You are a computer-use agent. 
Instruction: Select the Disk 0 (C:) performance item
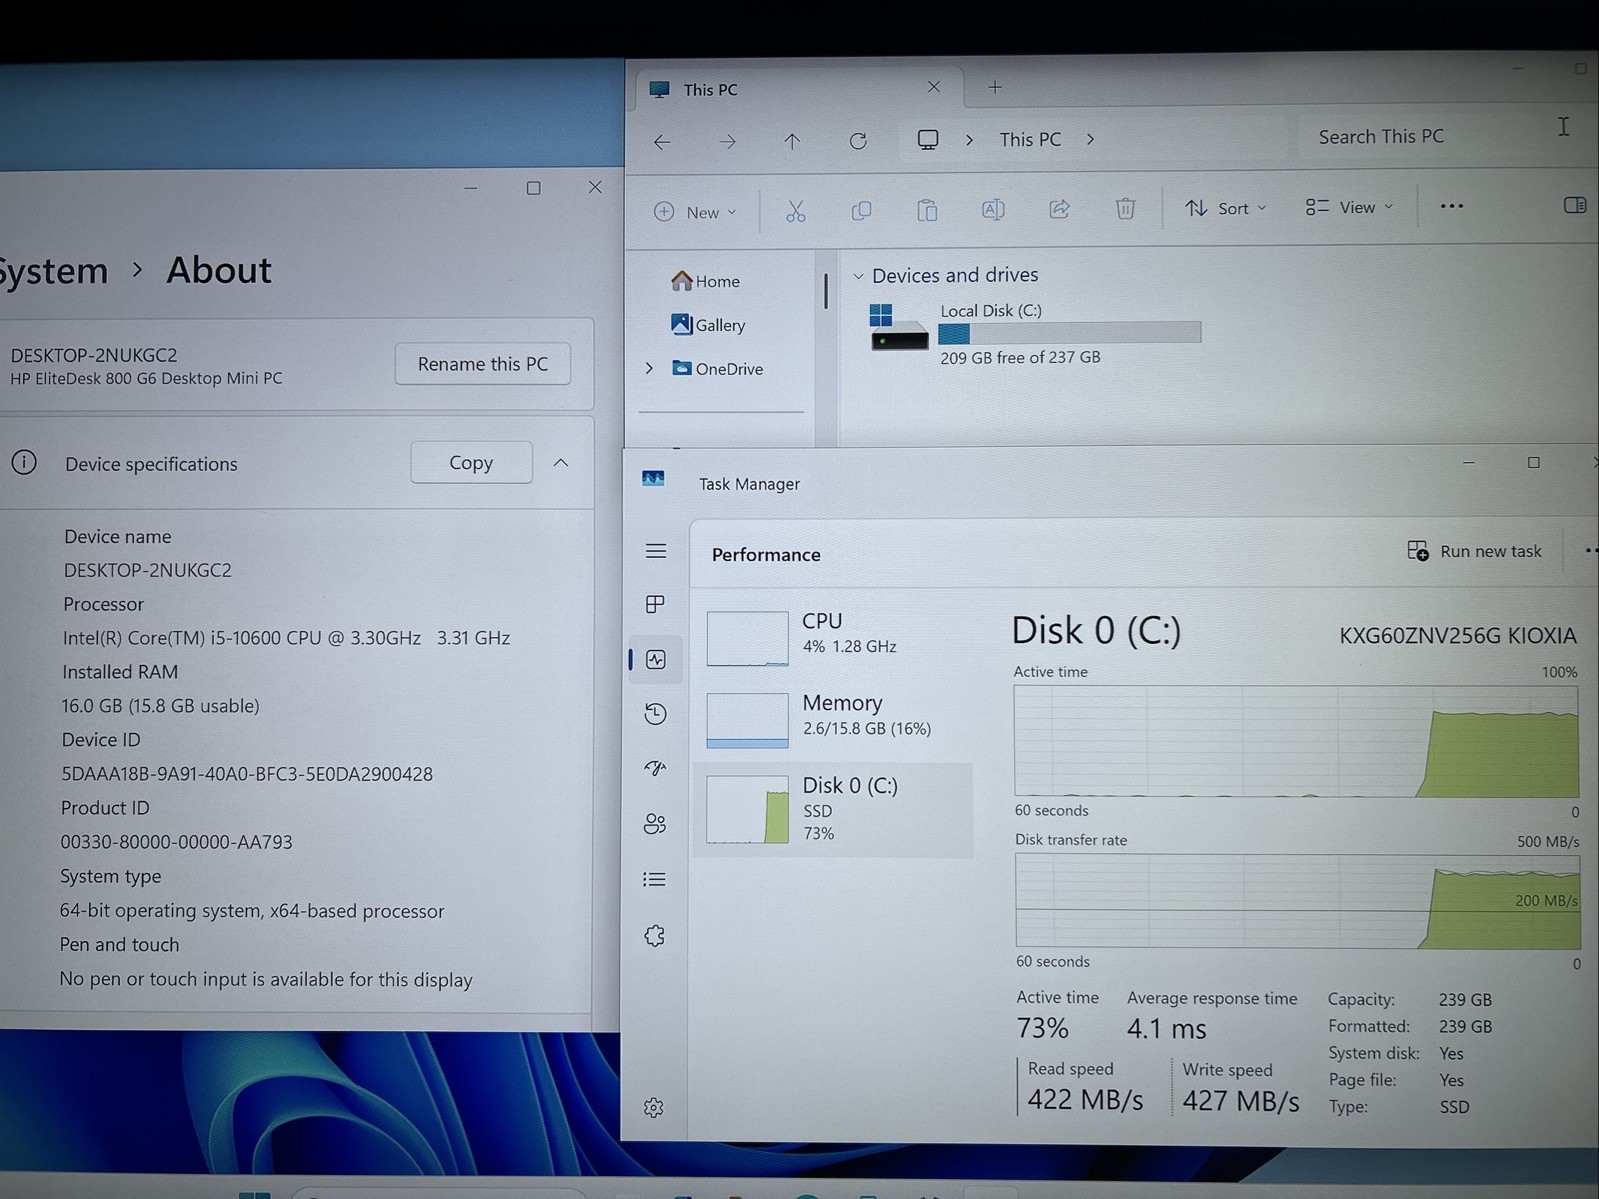(x=833, y=809)
